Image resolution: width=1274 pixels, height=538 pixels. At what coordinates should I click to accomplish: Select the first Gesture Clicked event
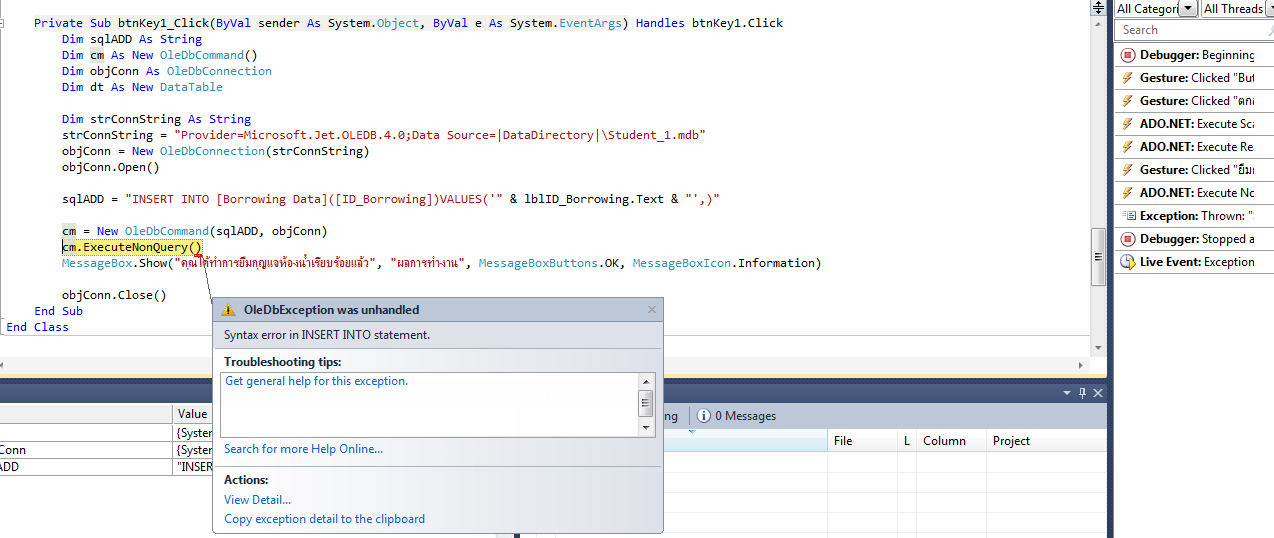[1194, 78]
